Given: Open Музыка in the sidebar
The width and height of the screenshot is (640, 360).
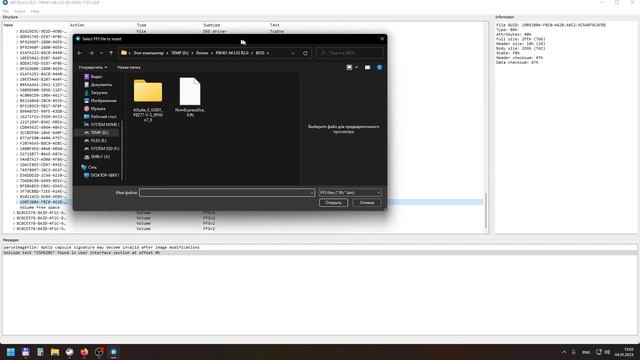Looking at the screenshot, I should 98,109.
